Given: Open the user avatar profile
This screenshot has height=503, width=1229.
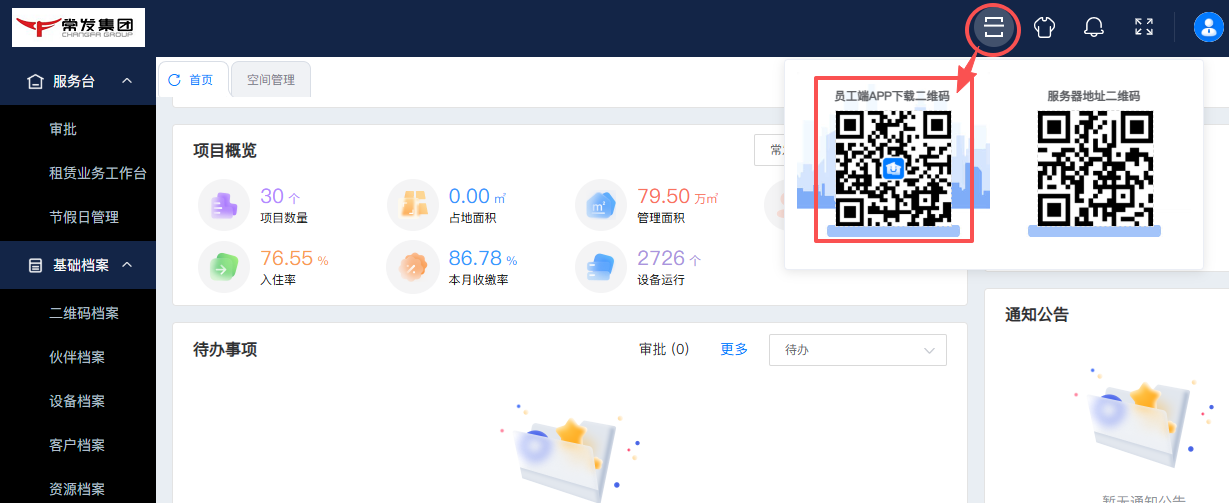Looking at the screenshot, I should [x=1208, y=27].
